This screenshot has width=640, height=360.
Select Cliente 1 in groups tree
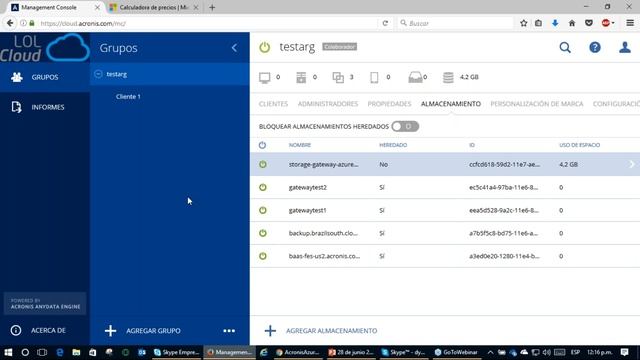tap(128, 97)
